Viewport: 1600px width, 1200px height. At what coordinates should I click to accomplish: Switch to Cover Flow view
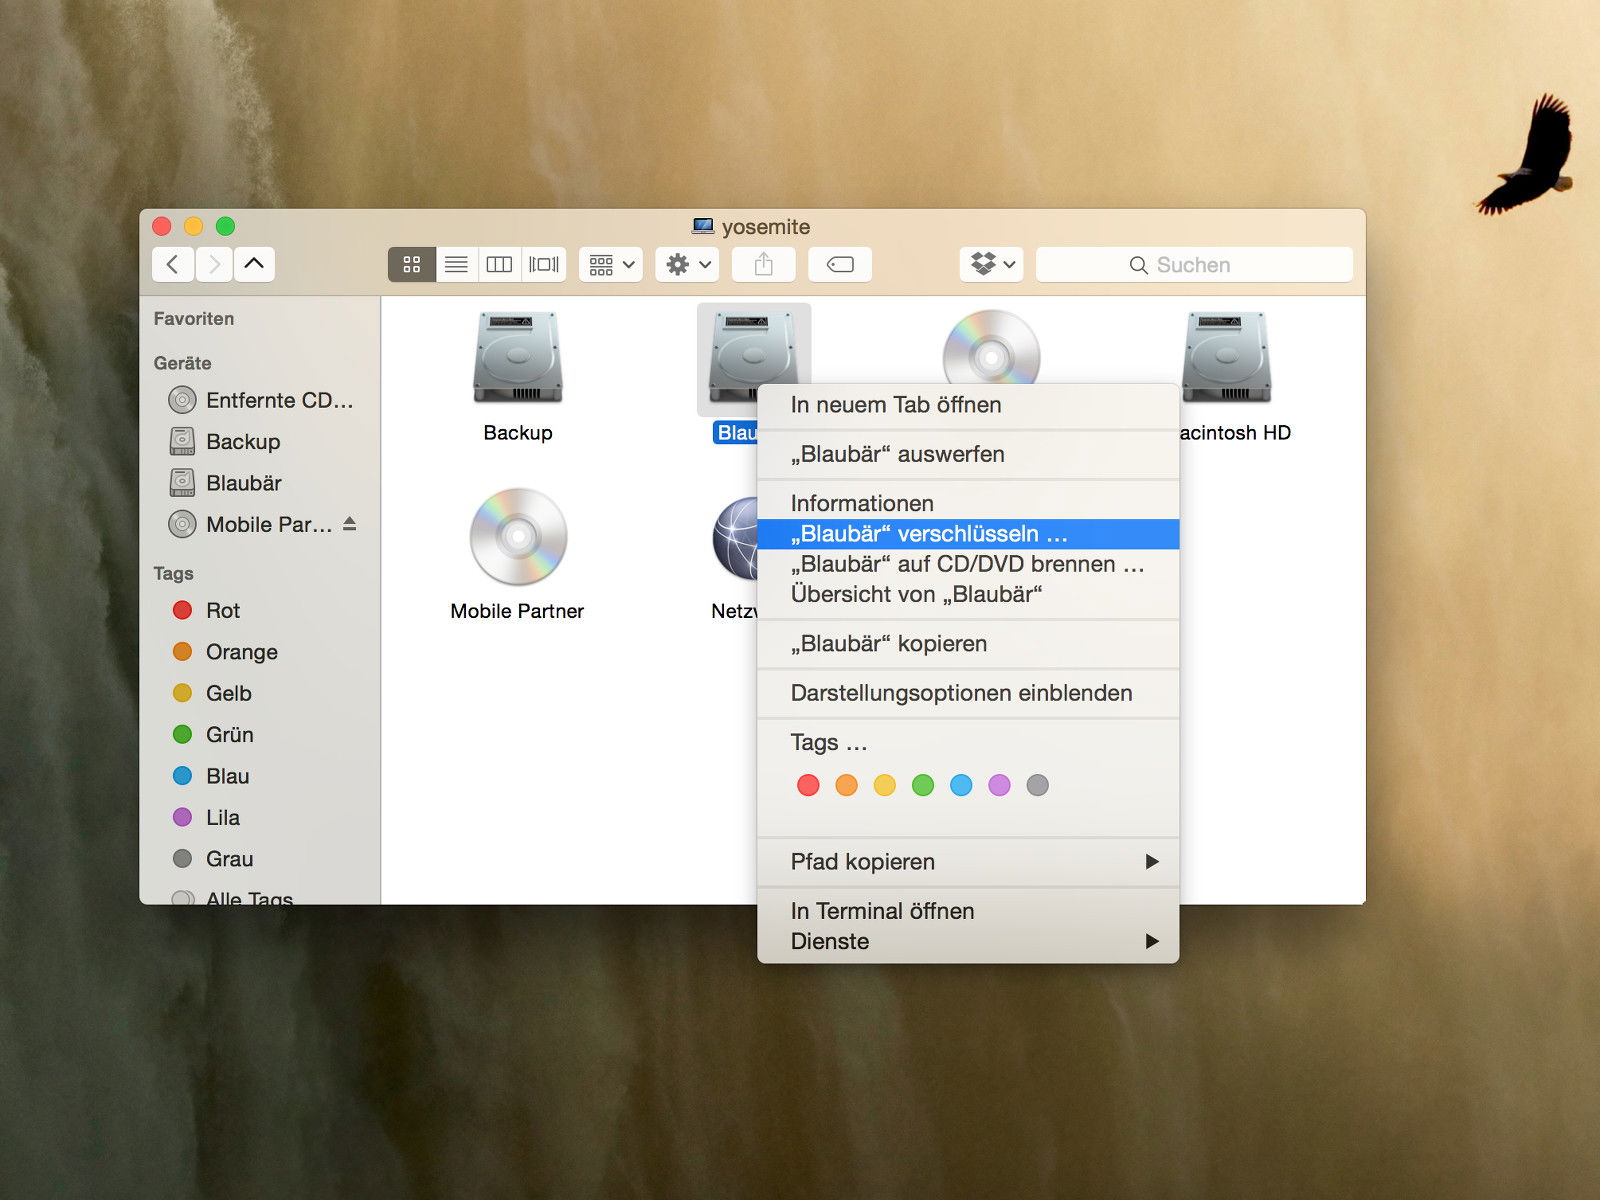(544, 264)
